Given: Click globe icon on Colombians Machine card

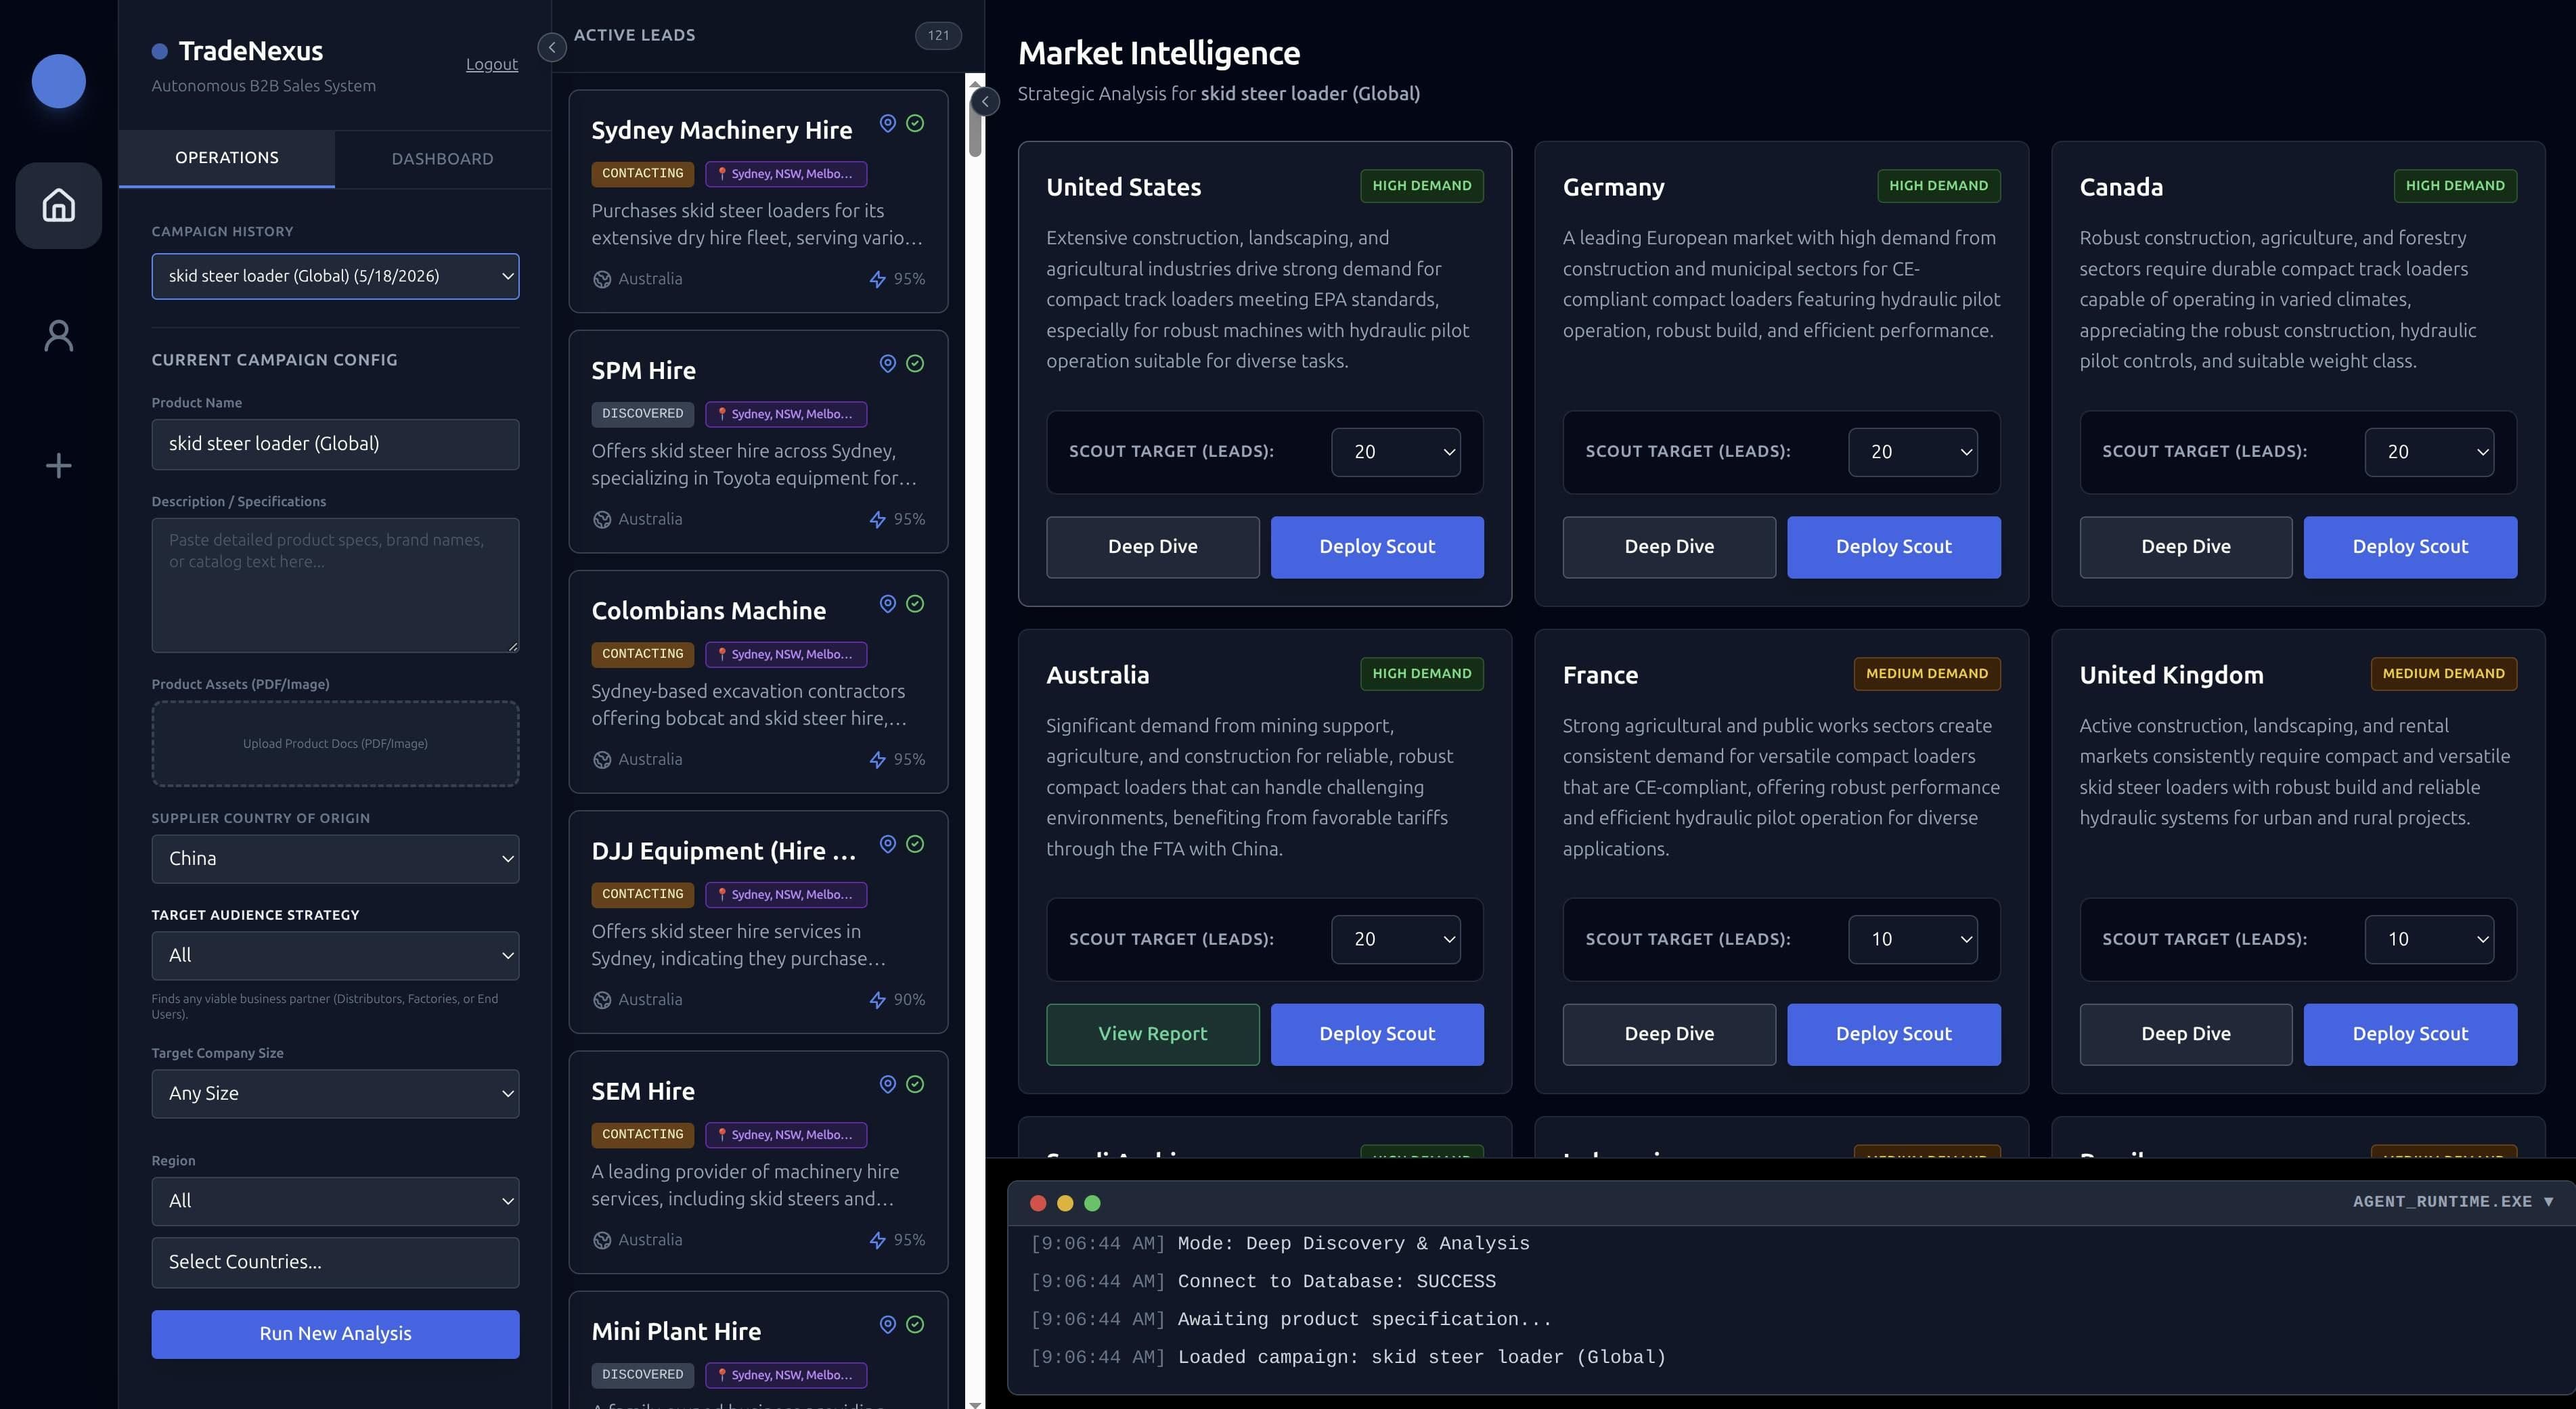Looking at the screenshot, I should pos(602,759).
